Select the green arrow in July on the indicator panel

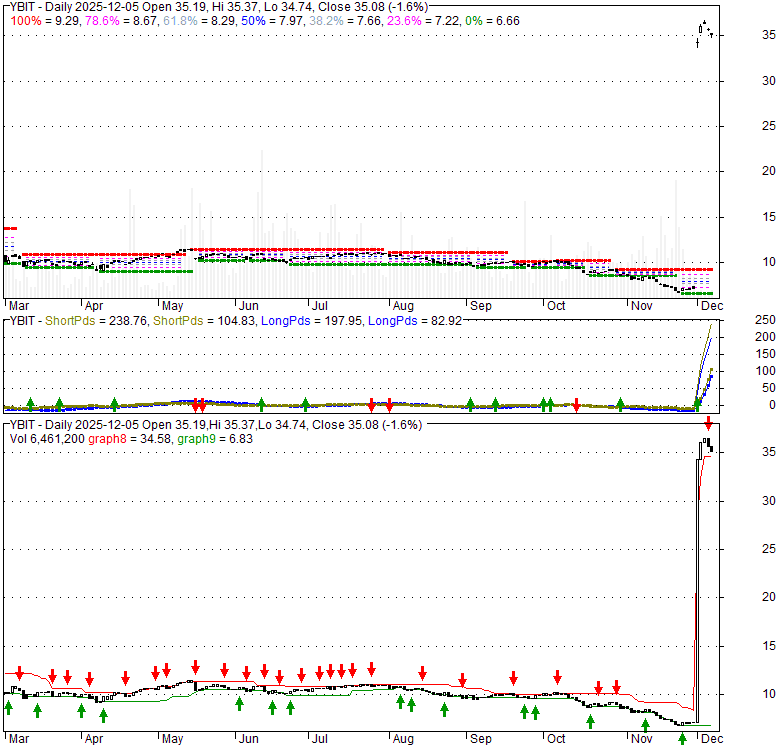(305, 405)
